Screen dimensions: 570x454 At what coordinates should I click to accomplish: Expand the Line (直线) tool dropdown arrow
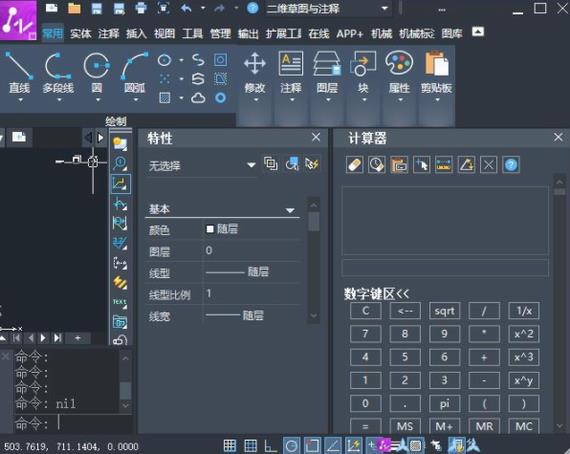click(20, 100)
